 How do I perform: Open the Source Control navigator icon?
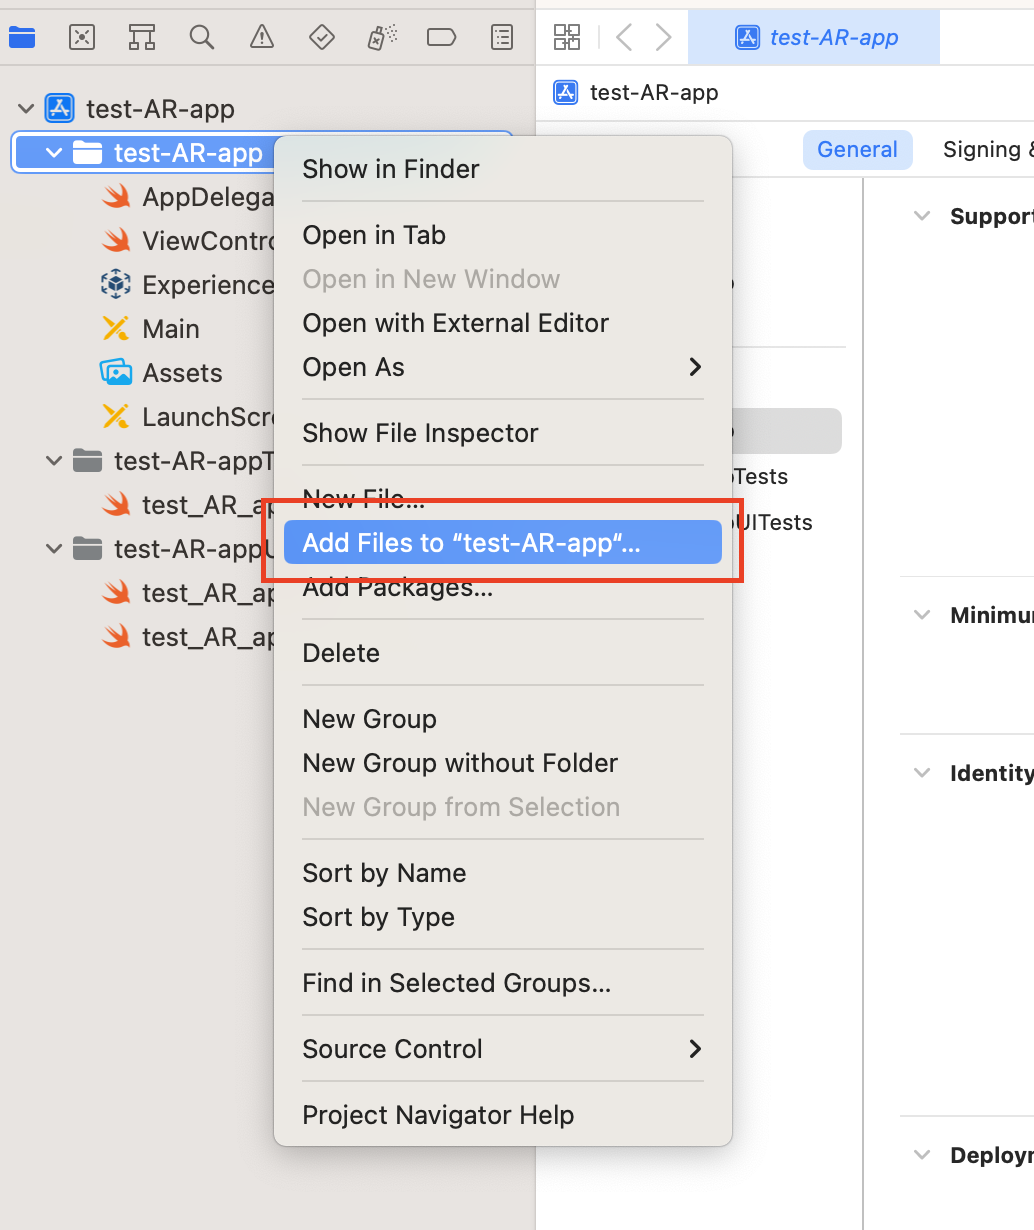click(81, 38)
